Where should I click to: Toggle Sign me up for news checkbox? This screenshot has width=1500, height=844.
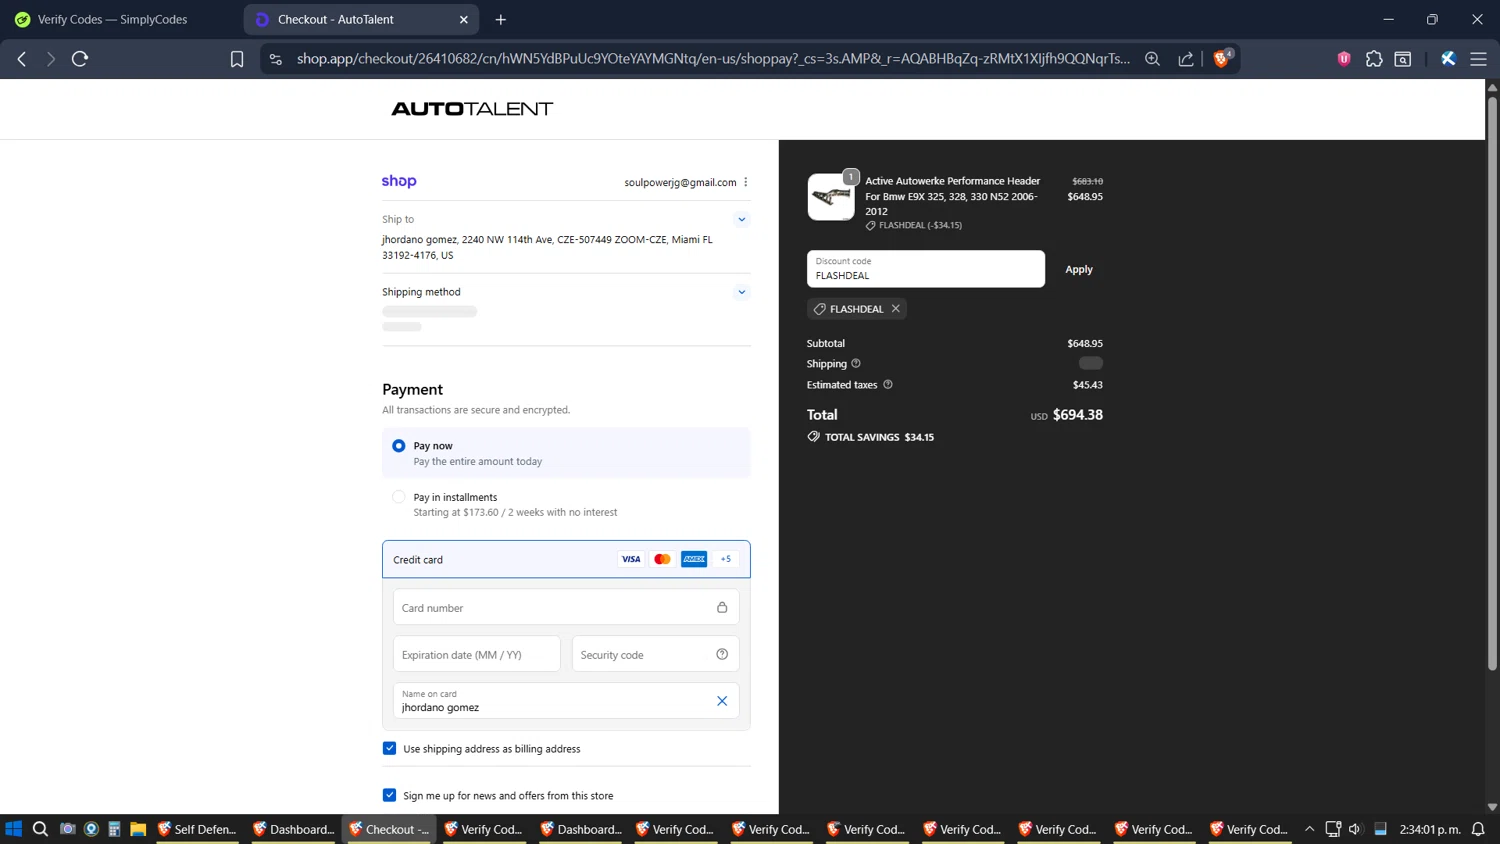click(x=390, y=795)
